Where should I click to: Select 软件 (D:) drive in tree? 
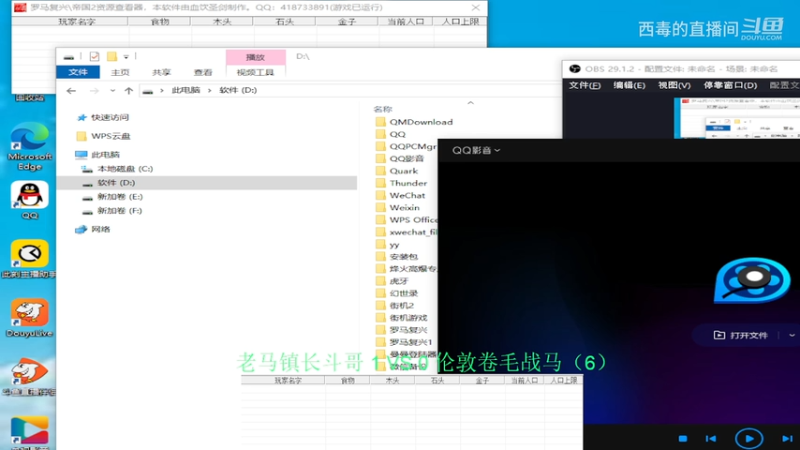116,182
